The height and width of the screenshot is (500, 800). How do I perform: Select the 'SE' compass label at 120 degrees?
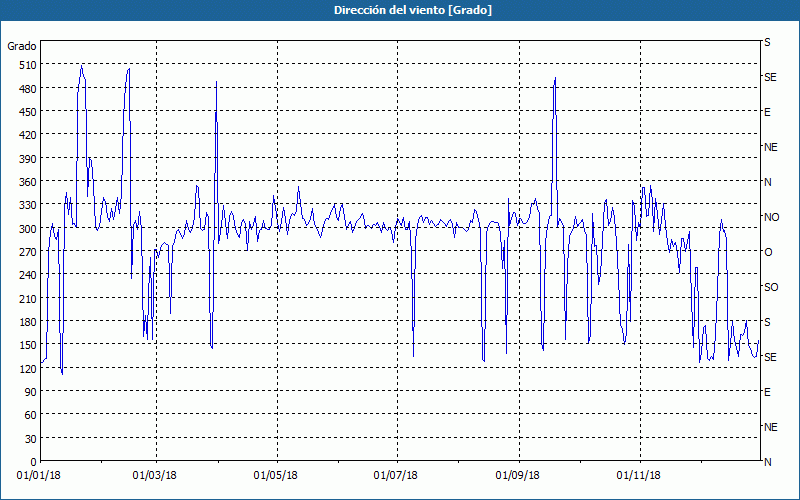tap(770, 358)
